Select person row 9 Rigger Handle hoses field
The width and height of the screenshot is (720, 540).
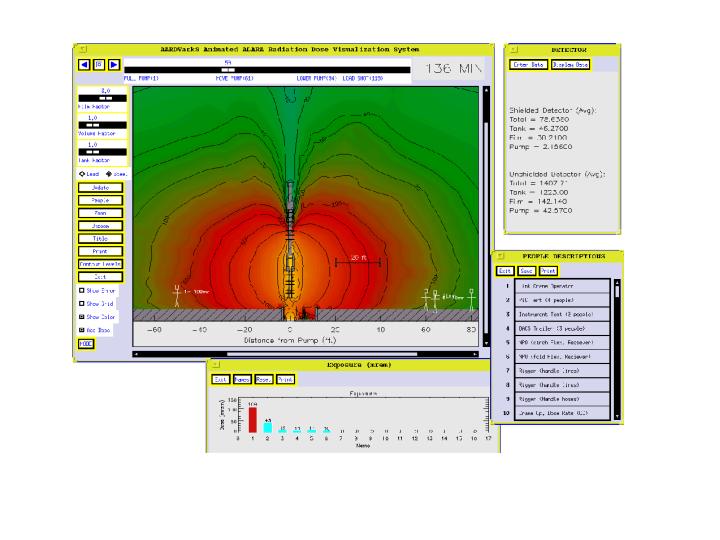pyautogui.click(x=562, y=399)
